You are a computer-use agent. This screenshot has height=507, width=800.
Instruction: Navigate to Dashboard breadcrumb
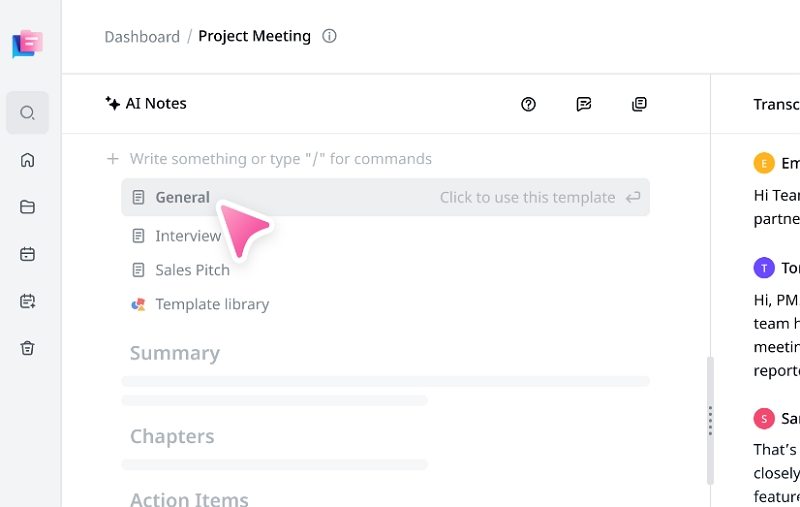coord(142,37)
